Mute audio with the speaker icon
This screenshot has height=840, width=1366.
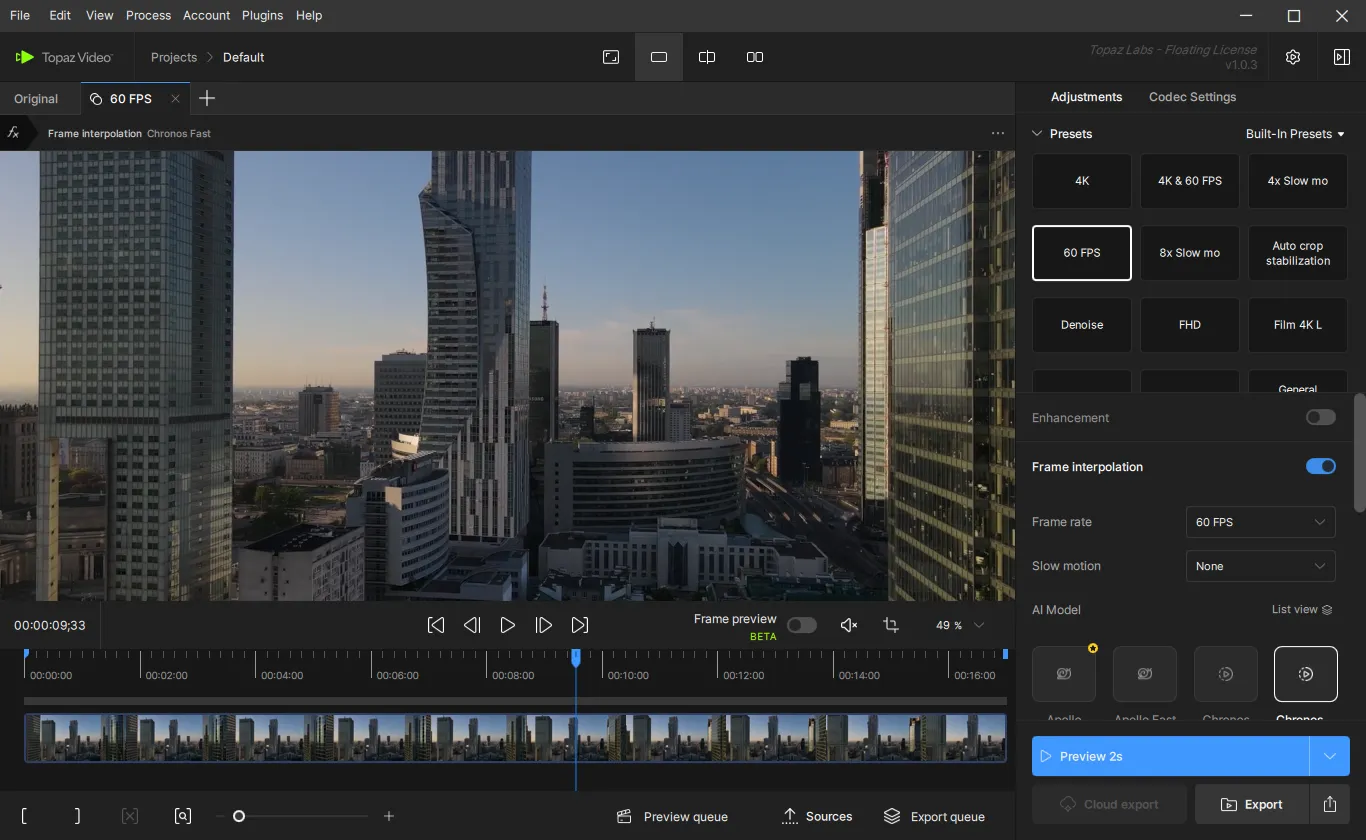849,625
